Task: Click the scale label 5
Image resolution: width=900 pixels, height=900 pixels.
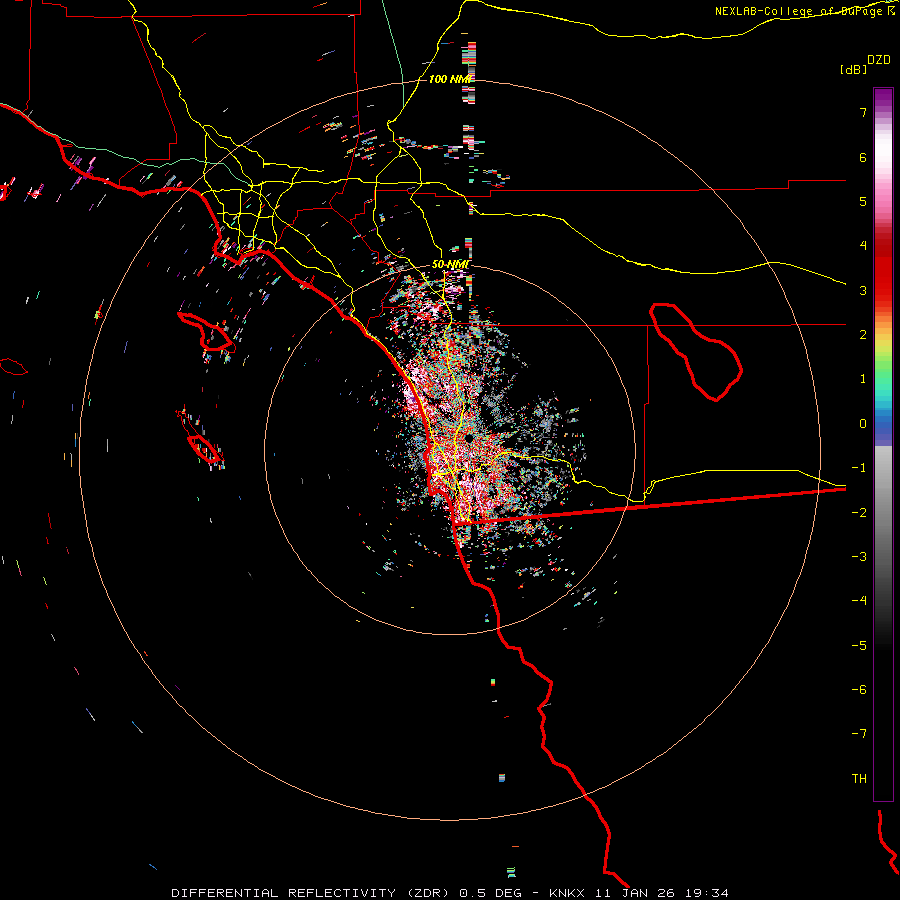Action: tap(863, 201)
